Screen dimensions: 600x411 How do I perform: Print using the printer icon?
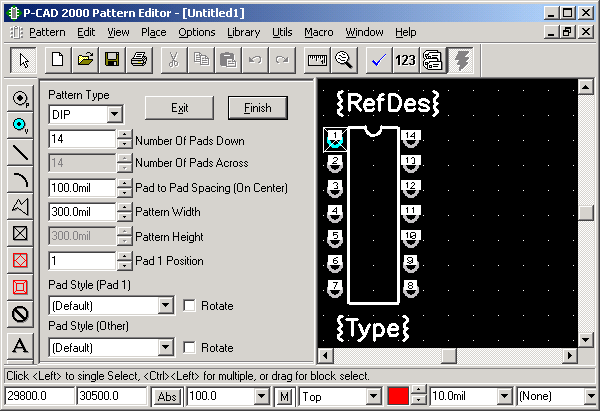point(139,60)
